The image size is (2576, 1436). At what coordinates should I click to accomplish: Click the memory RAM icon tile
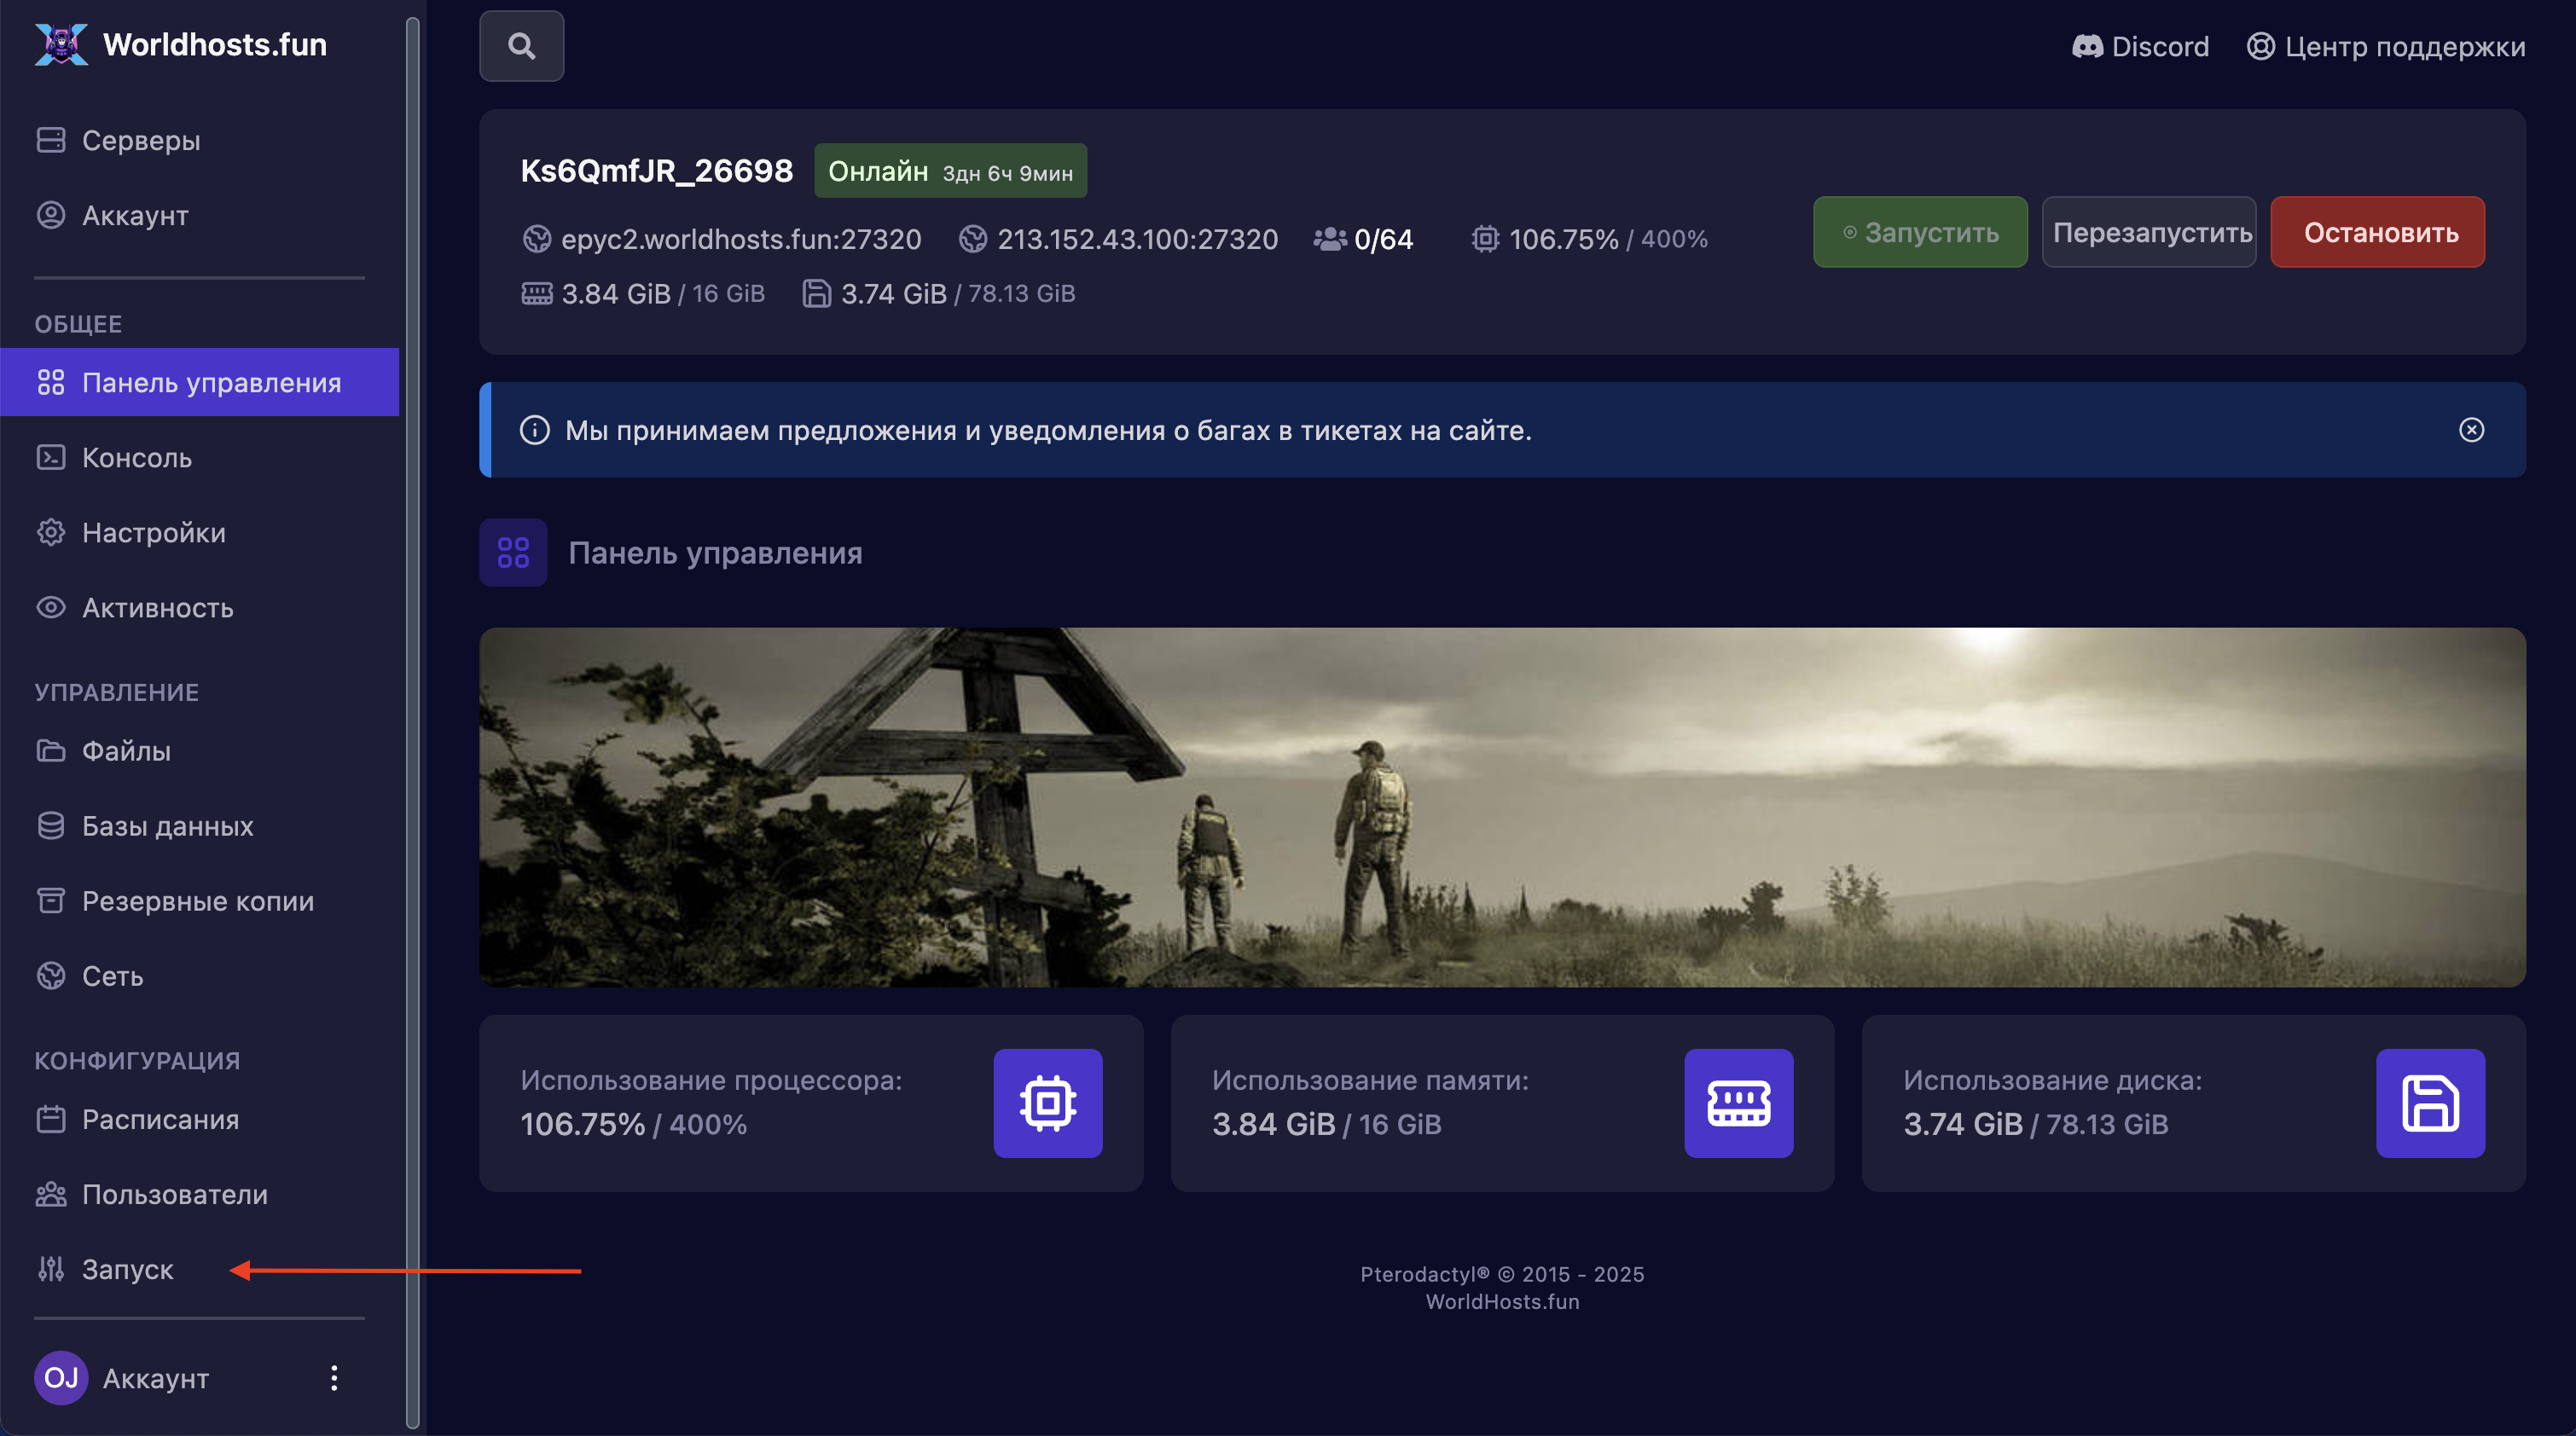click(x=1738, y=1103)
